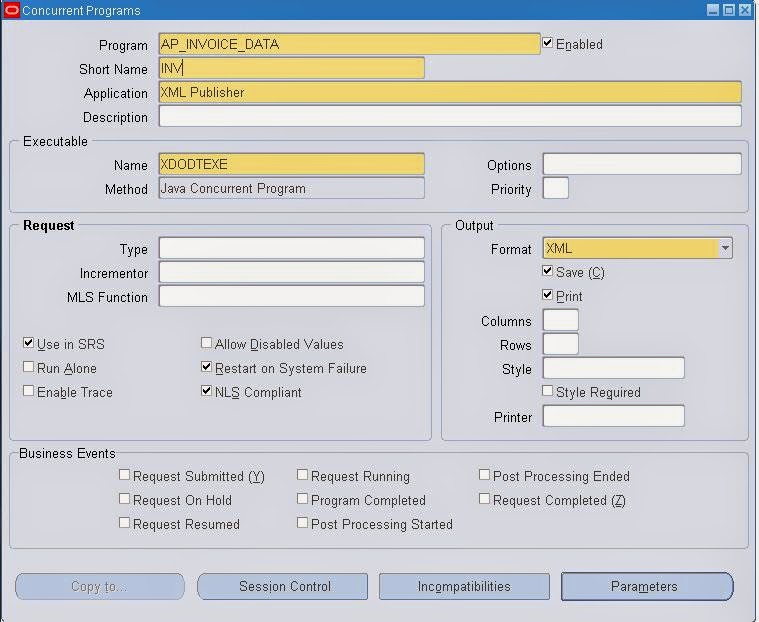This screenshot has height=622, width=759.
Task: Click the Printer field
Action: pyautogui.click(x=614, y=416)
